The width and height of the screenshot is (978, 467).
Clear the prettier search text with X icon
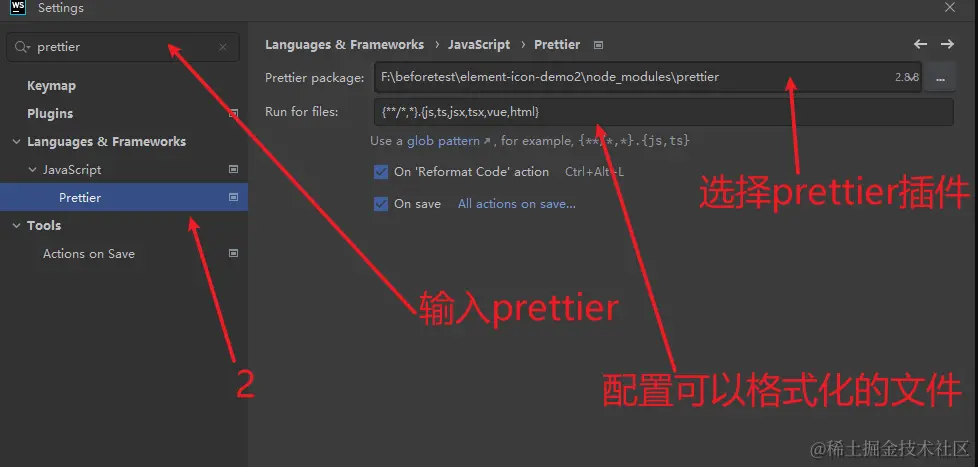coord(223,47)
